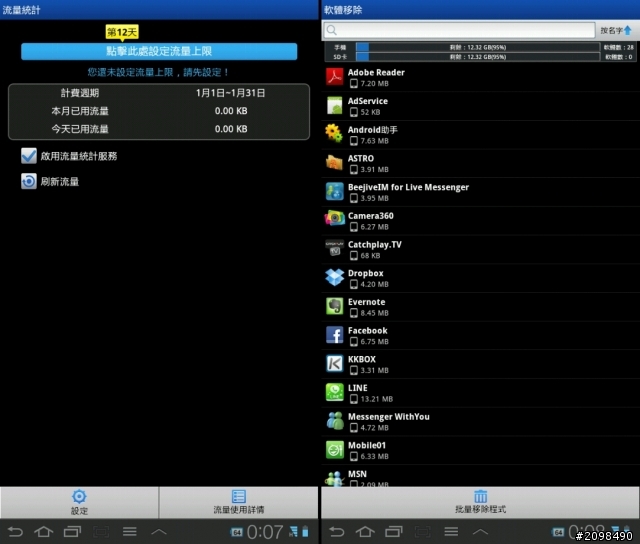Toggle 啟用流量統計服務 checkbox

click(29, 156)
